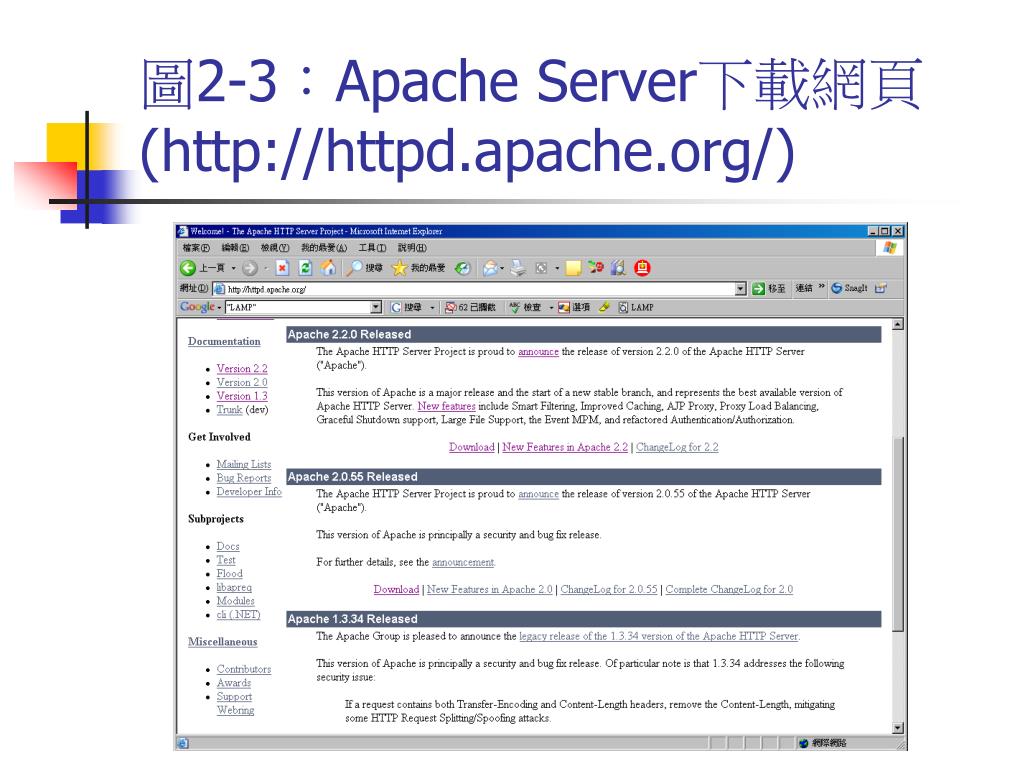The width and height of the screenshot is (1024, 768).
Task: Open the Tools (工具) menu
Action: pyautogui.click(x=372, y=248)
